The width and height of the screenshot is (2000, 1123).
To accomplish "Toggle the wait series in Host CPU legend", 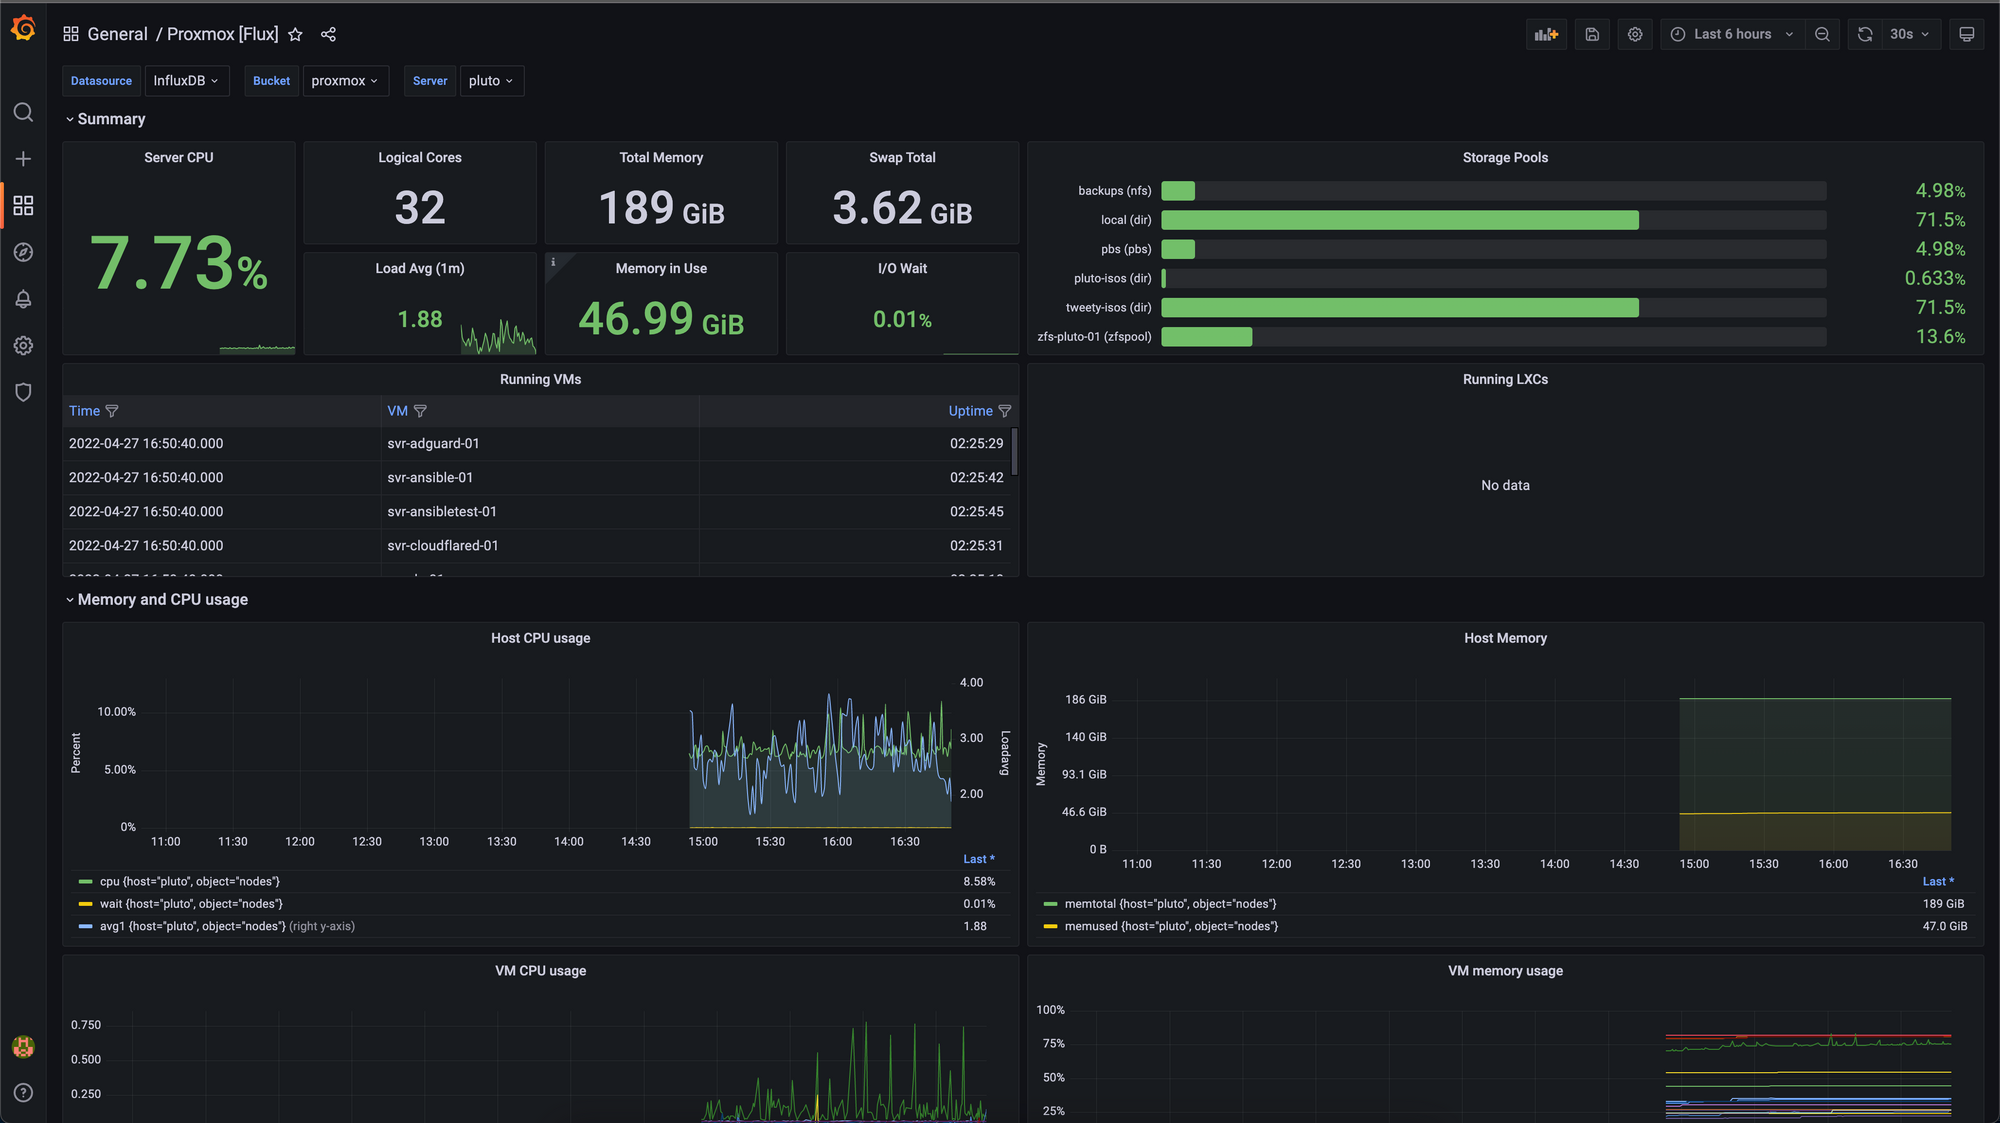I will [x=191, y=904].
